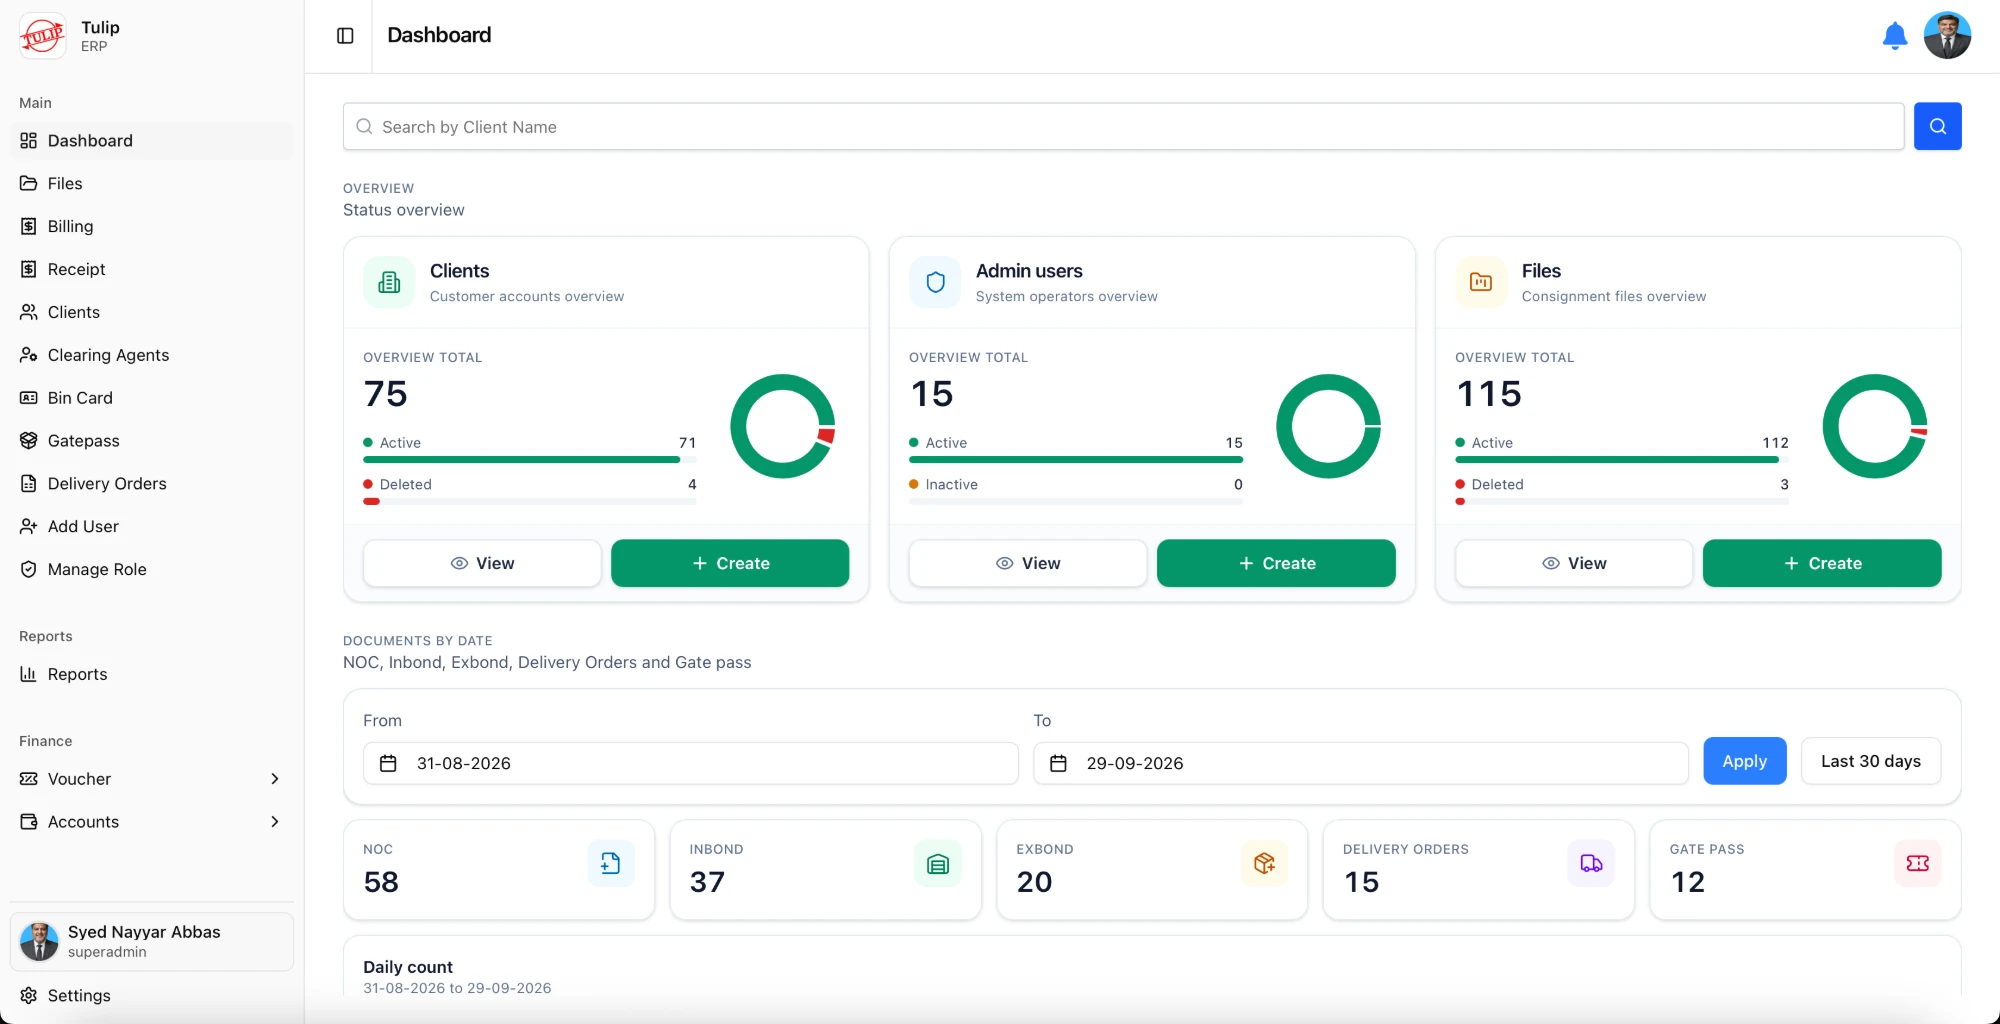This screenshot has height=1024, width=2000.
Task: Click the Delivery Orders truck icon
Action: tap(1590, 863)
